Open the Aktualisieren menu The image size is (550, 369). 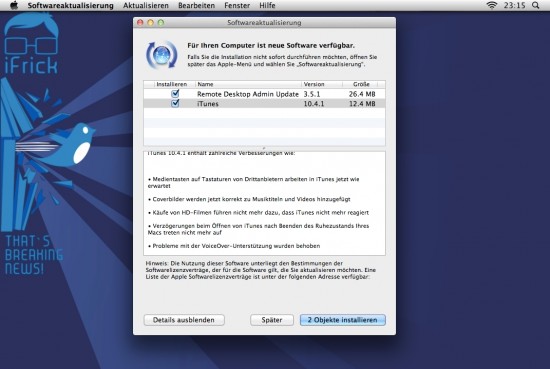point(146,6)
